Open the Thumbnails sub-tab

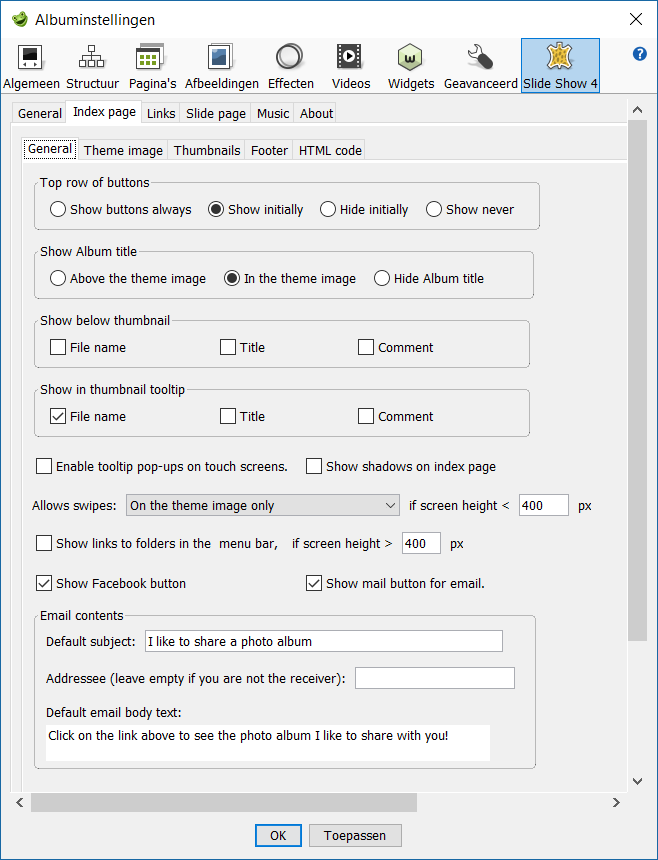[x=207, y=150]
